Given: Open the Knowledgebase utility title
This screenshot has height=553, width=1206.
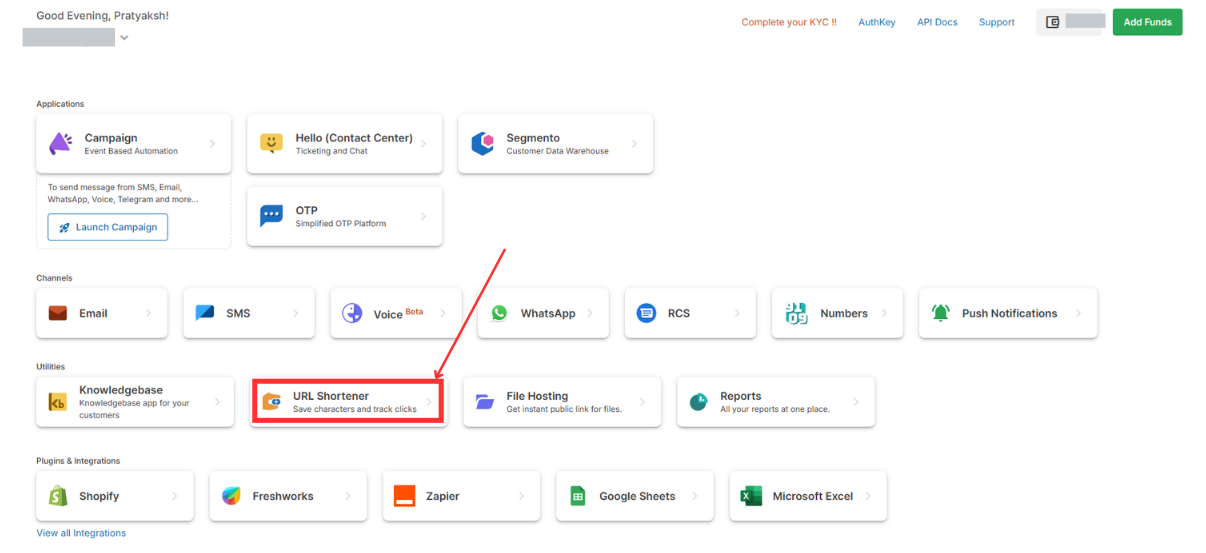Looking at the screenshot, I should click(x=121, y=390).
